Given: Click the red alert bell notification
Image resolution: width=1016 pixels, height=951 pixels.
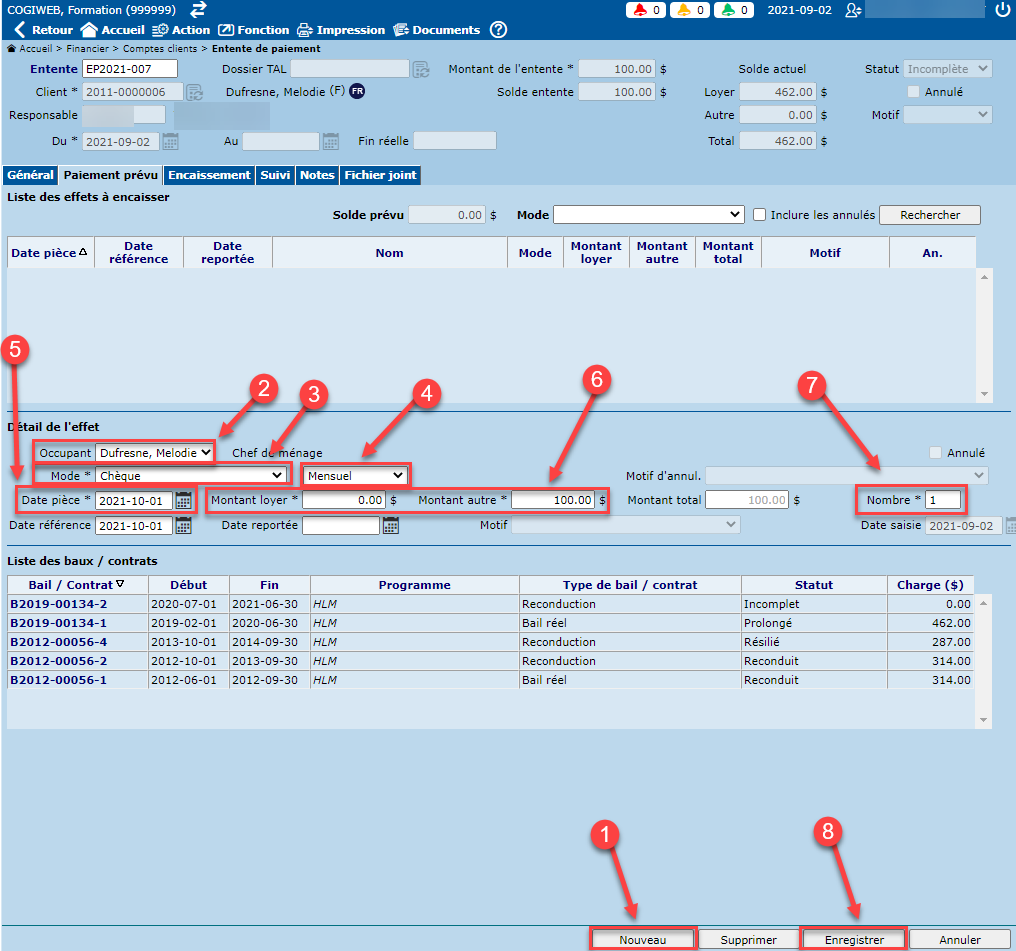Looking at the screenshot, I should 644,10.
